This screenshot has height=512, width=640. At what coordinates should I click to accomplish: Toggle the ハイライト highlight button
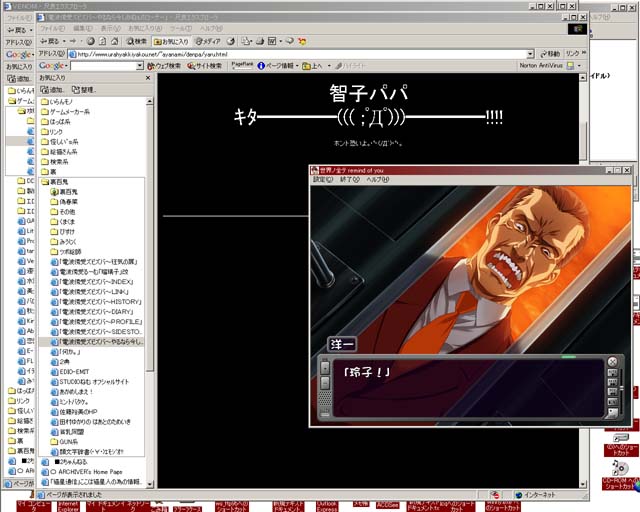coord(350,66)
